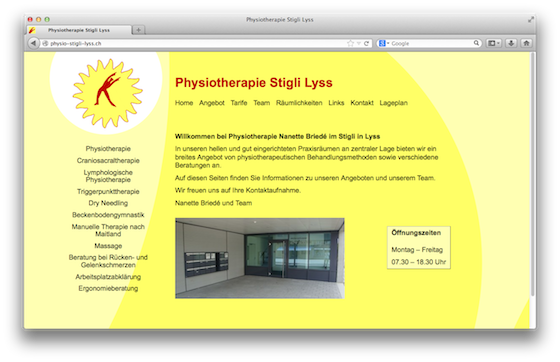Click the reload page icon
The height and width of the screenshot is (362, 560).
pos(366,44)
